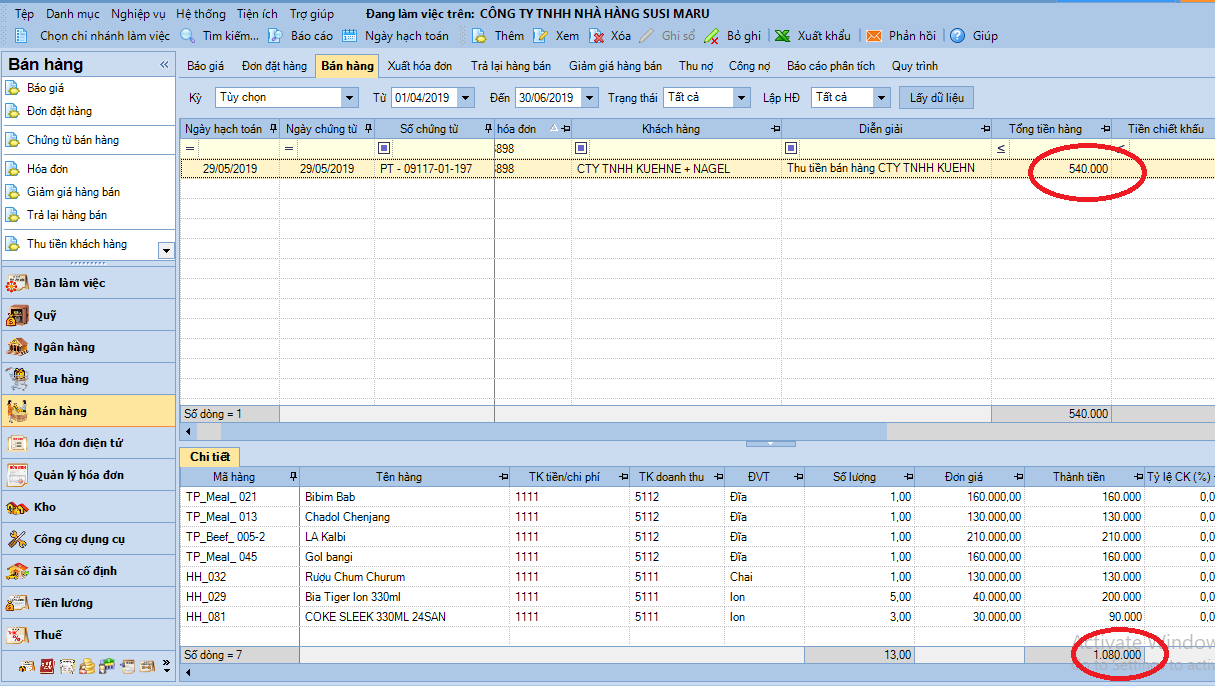1215x686 pixels.
Task: Click the Xóa delete toolbar icon
Action: pos(597,36)
